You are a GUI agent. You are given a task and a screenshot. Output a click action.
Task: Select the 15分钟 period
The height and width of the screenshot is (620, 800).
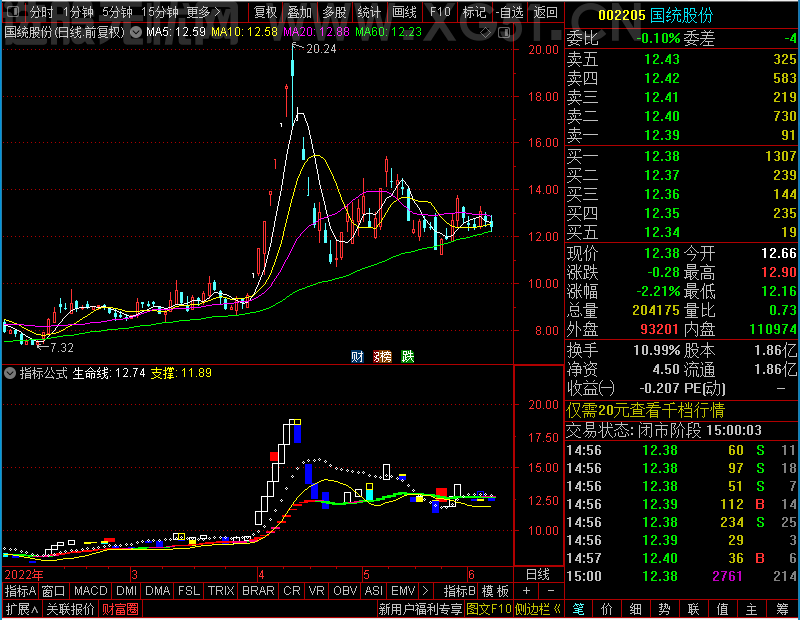[160, 12]
